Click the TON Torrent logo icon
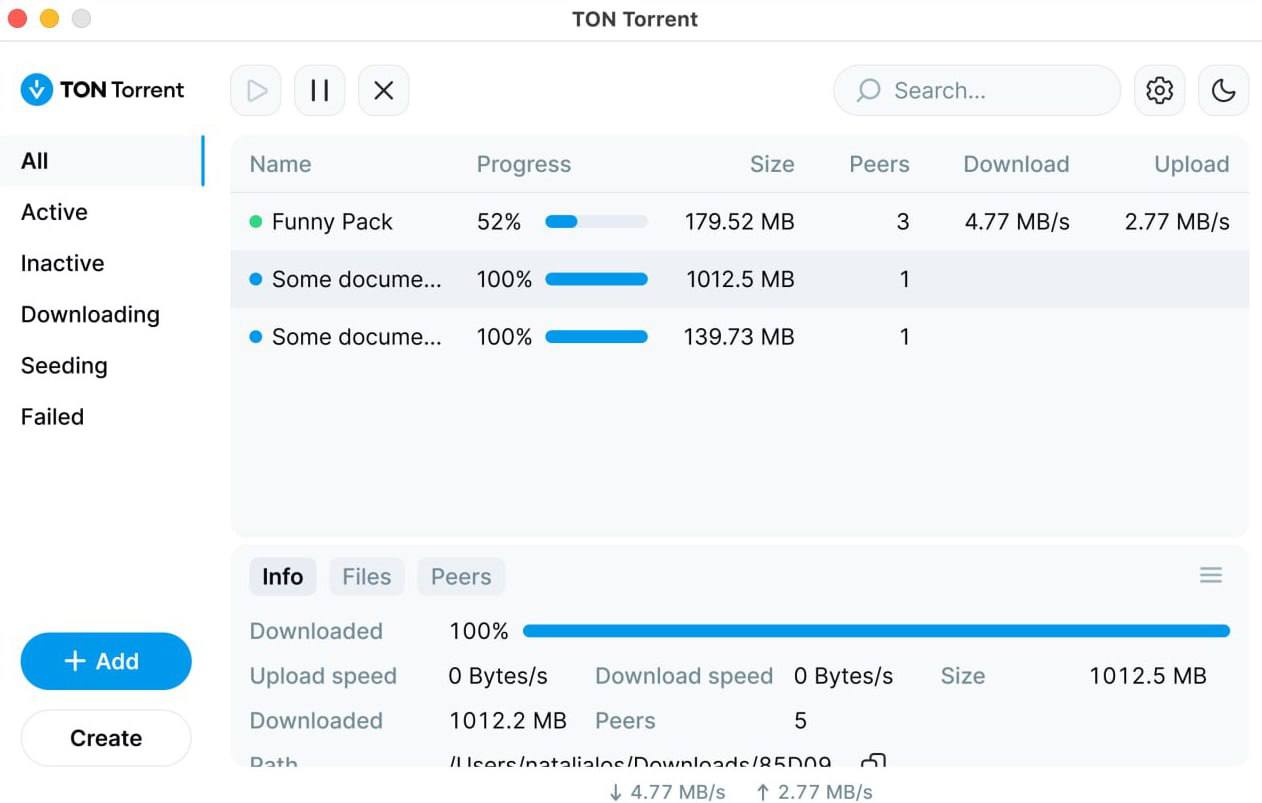 click(x=36, y=90)
